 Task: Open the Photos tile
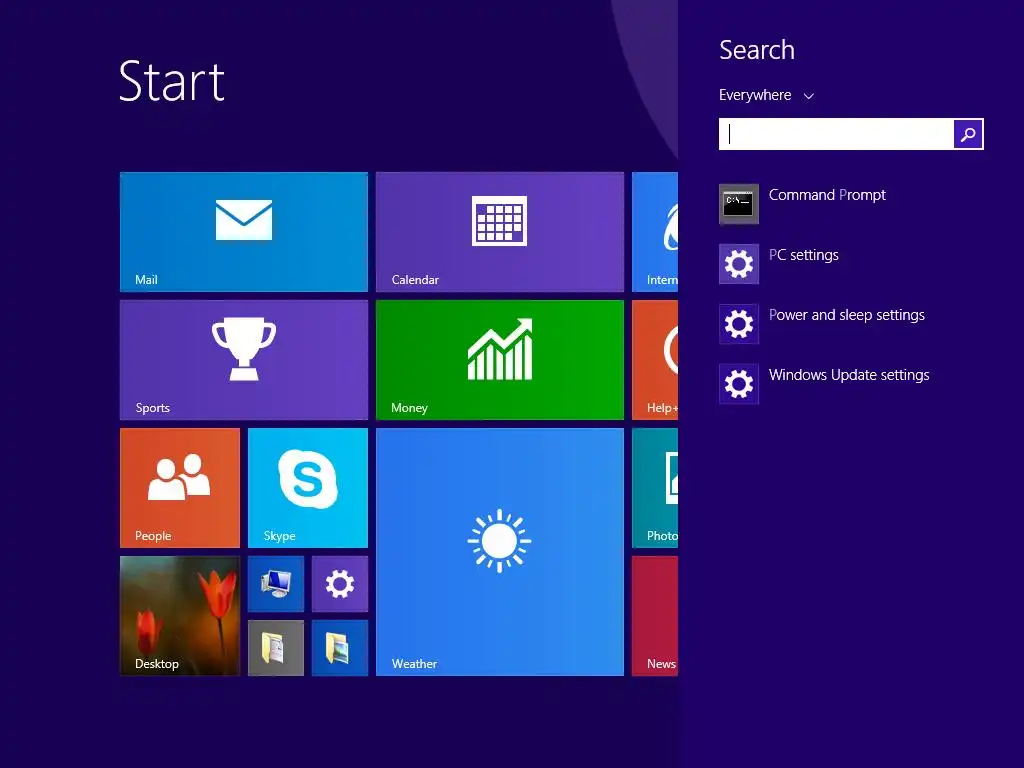(x=655, y=488)
